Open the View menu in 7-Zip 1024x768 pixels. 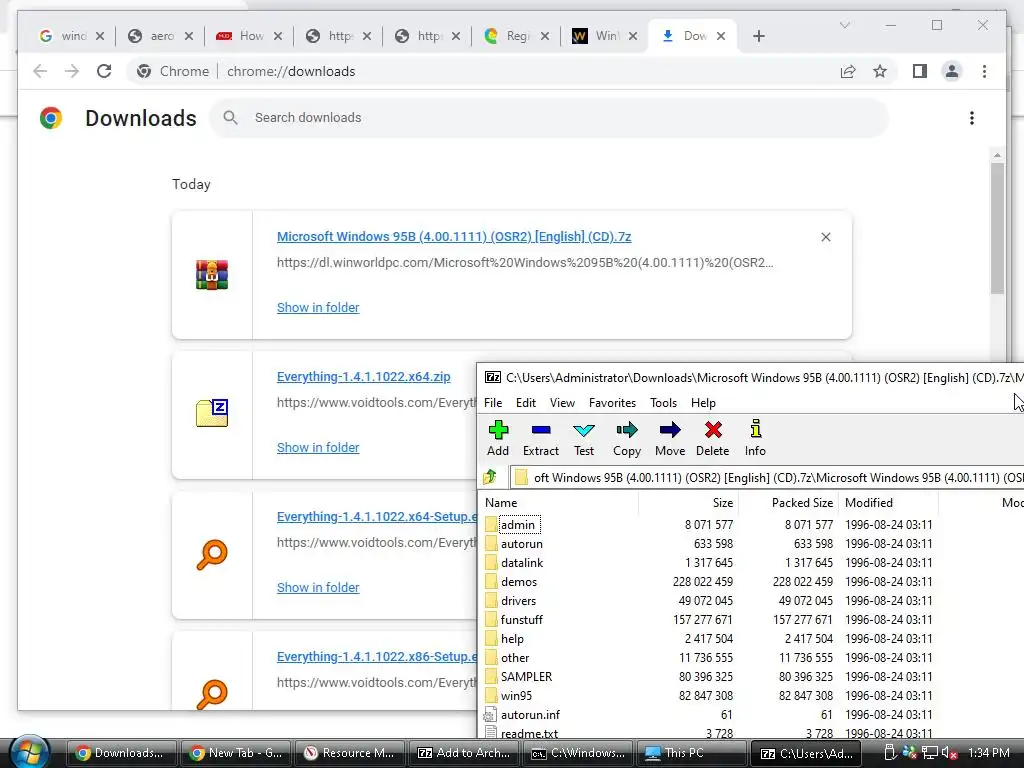[562, 403]
